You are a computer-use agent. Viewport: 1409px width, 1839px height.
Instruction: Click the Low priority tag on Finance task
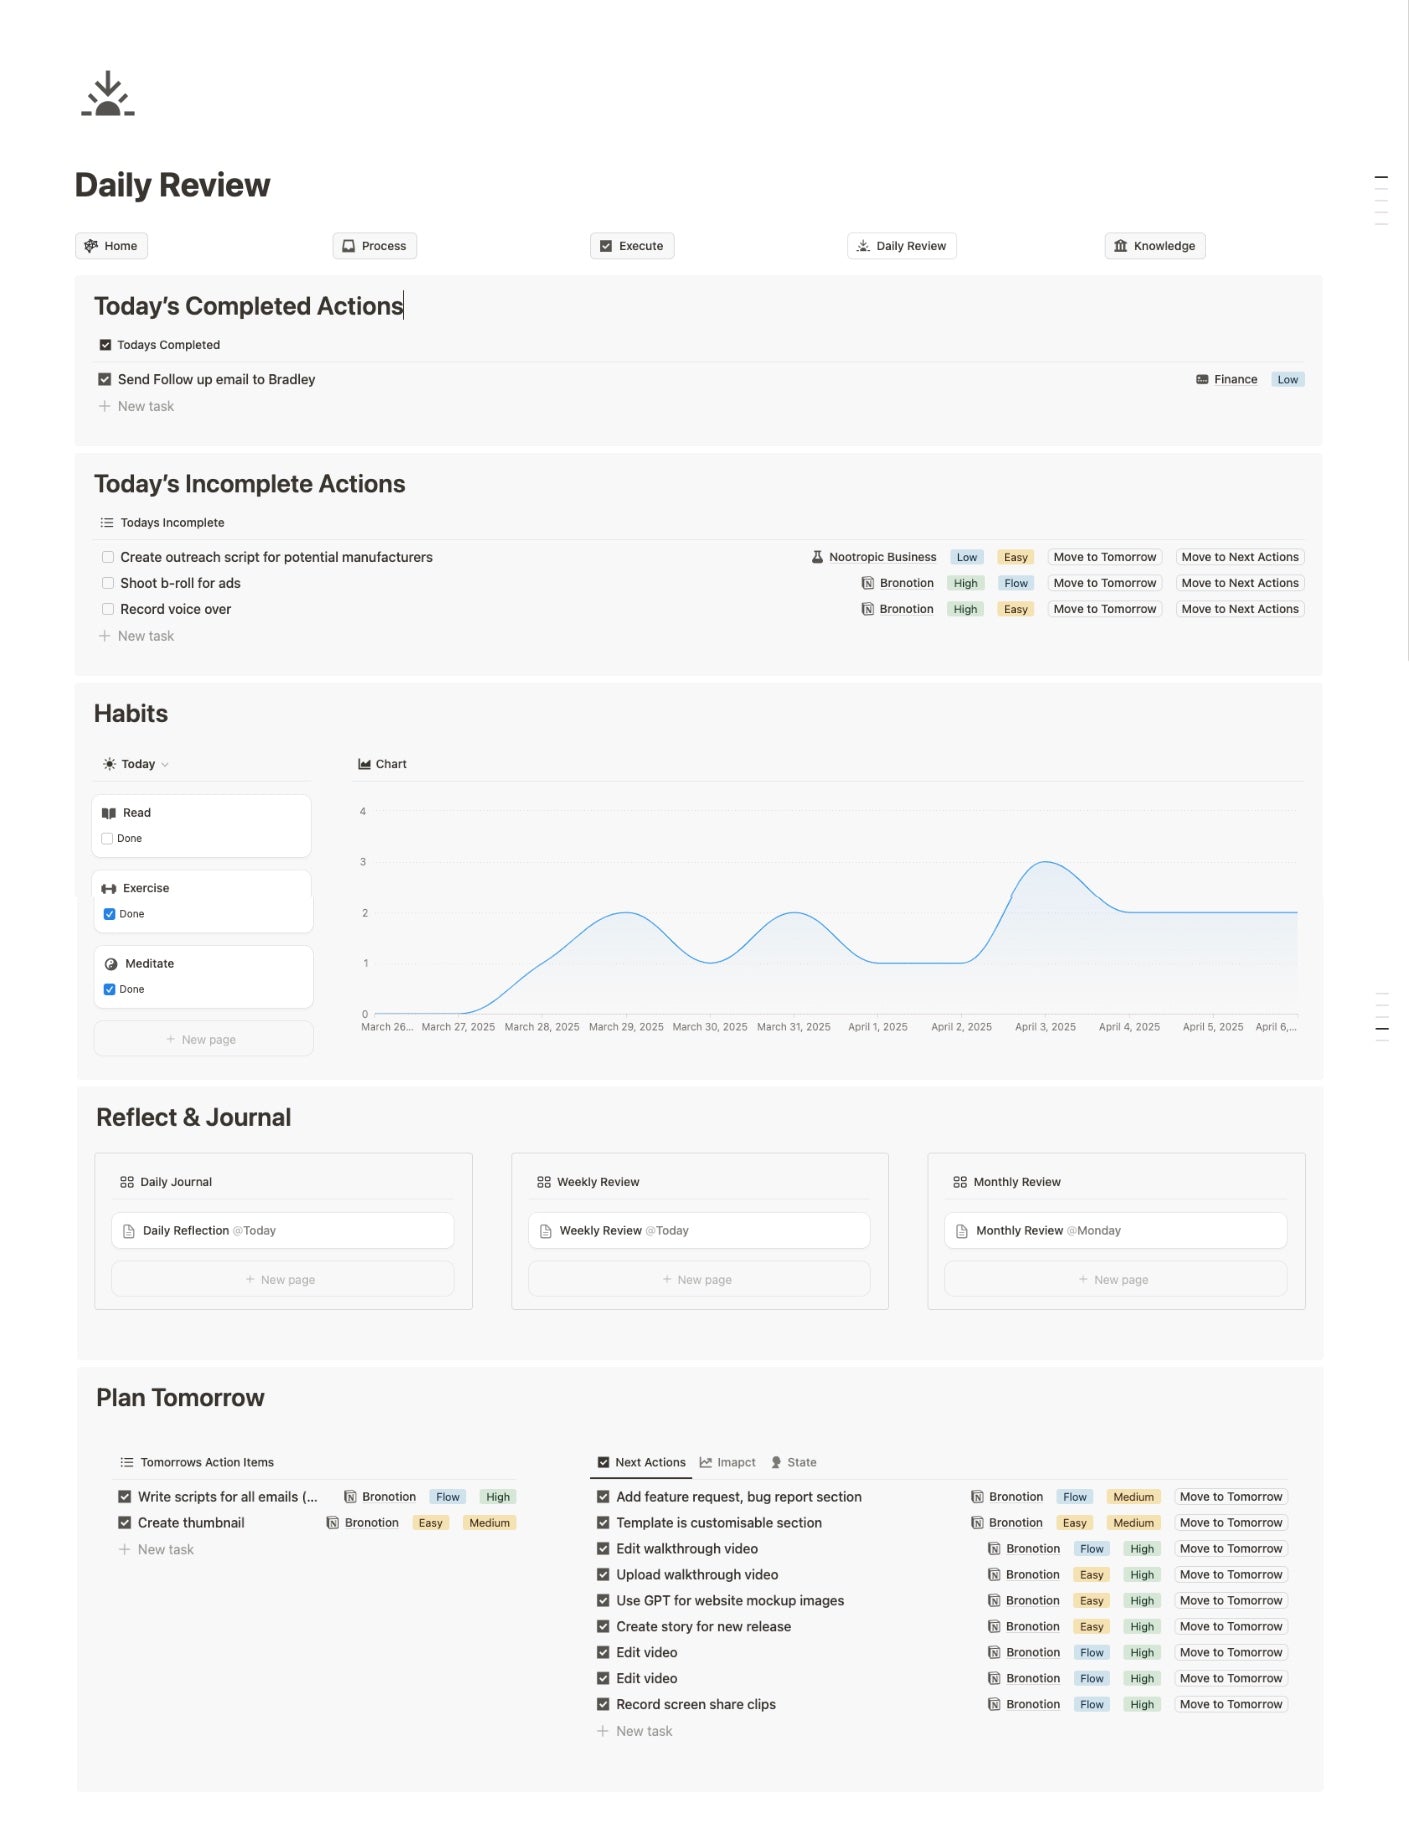[x=1287, y=380]
